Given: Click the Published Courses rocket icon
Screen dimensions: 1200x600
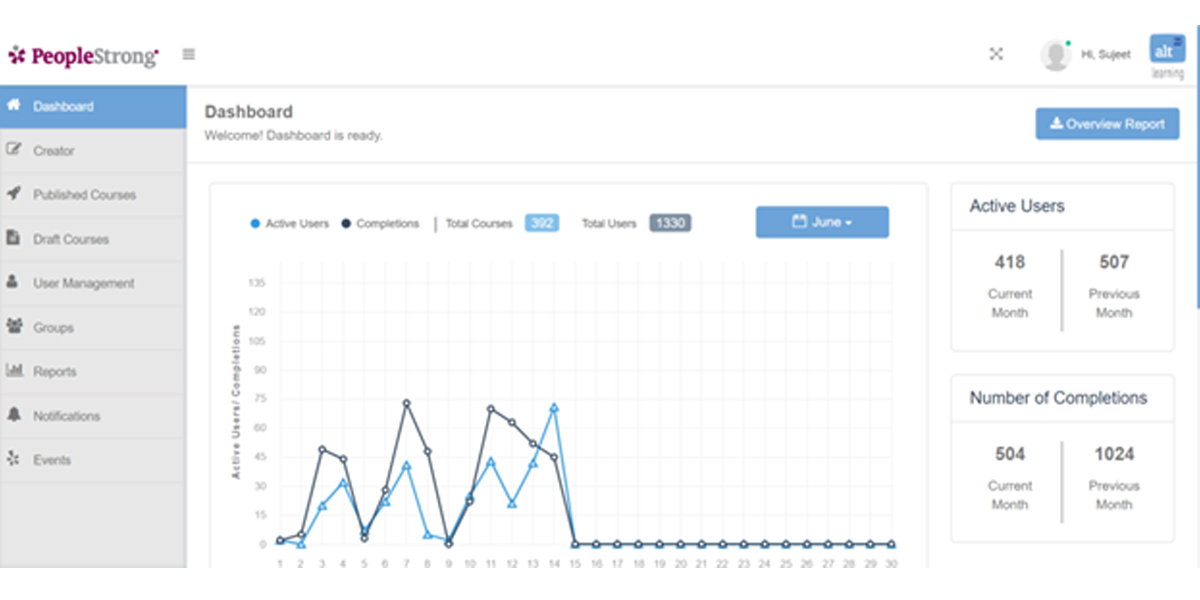Looking at the screenshot, I should pyautogui.click(x=14, y=194).
